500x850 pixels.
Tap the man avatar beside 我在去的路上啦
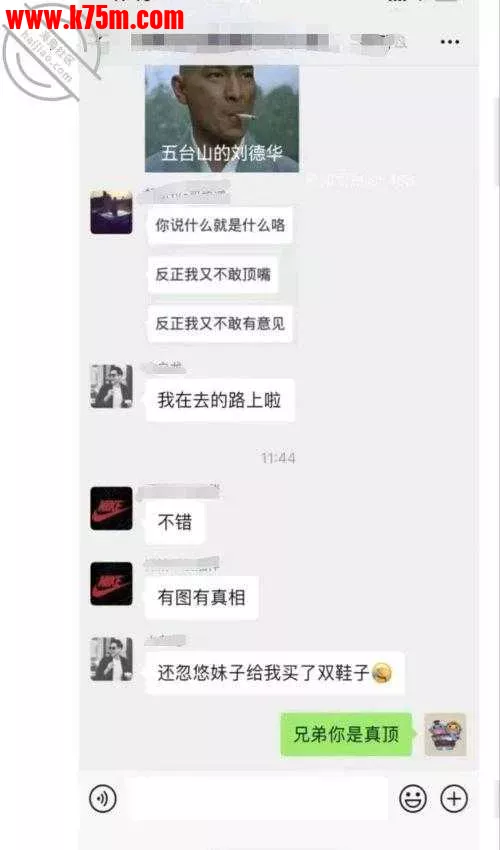click(111, 387)
